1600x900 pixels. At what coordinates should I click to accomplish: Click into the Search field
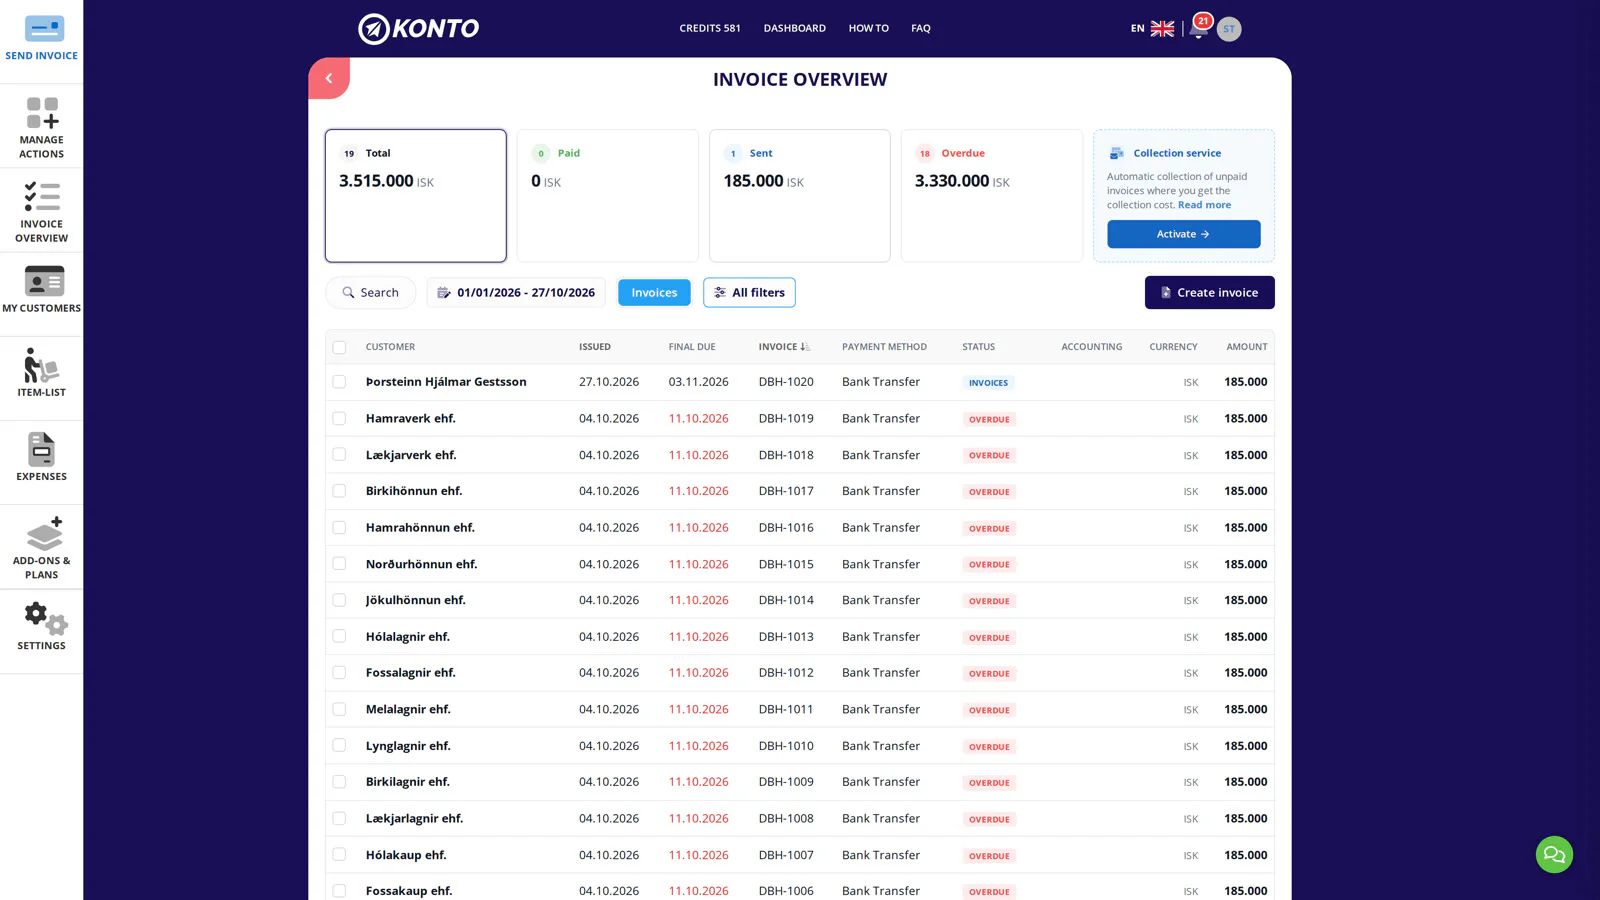pos(370,292)
